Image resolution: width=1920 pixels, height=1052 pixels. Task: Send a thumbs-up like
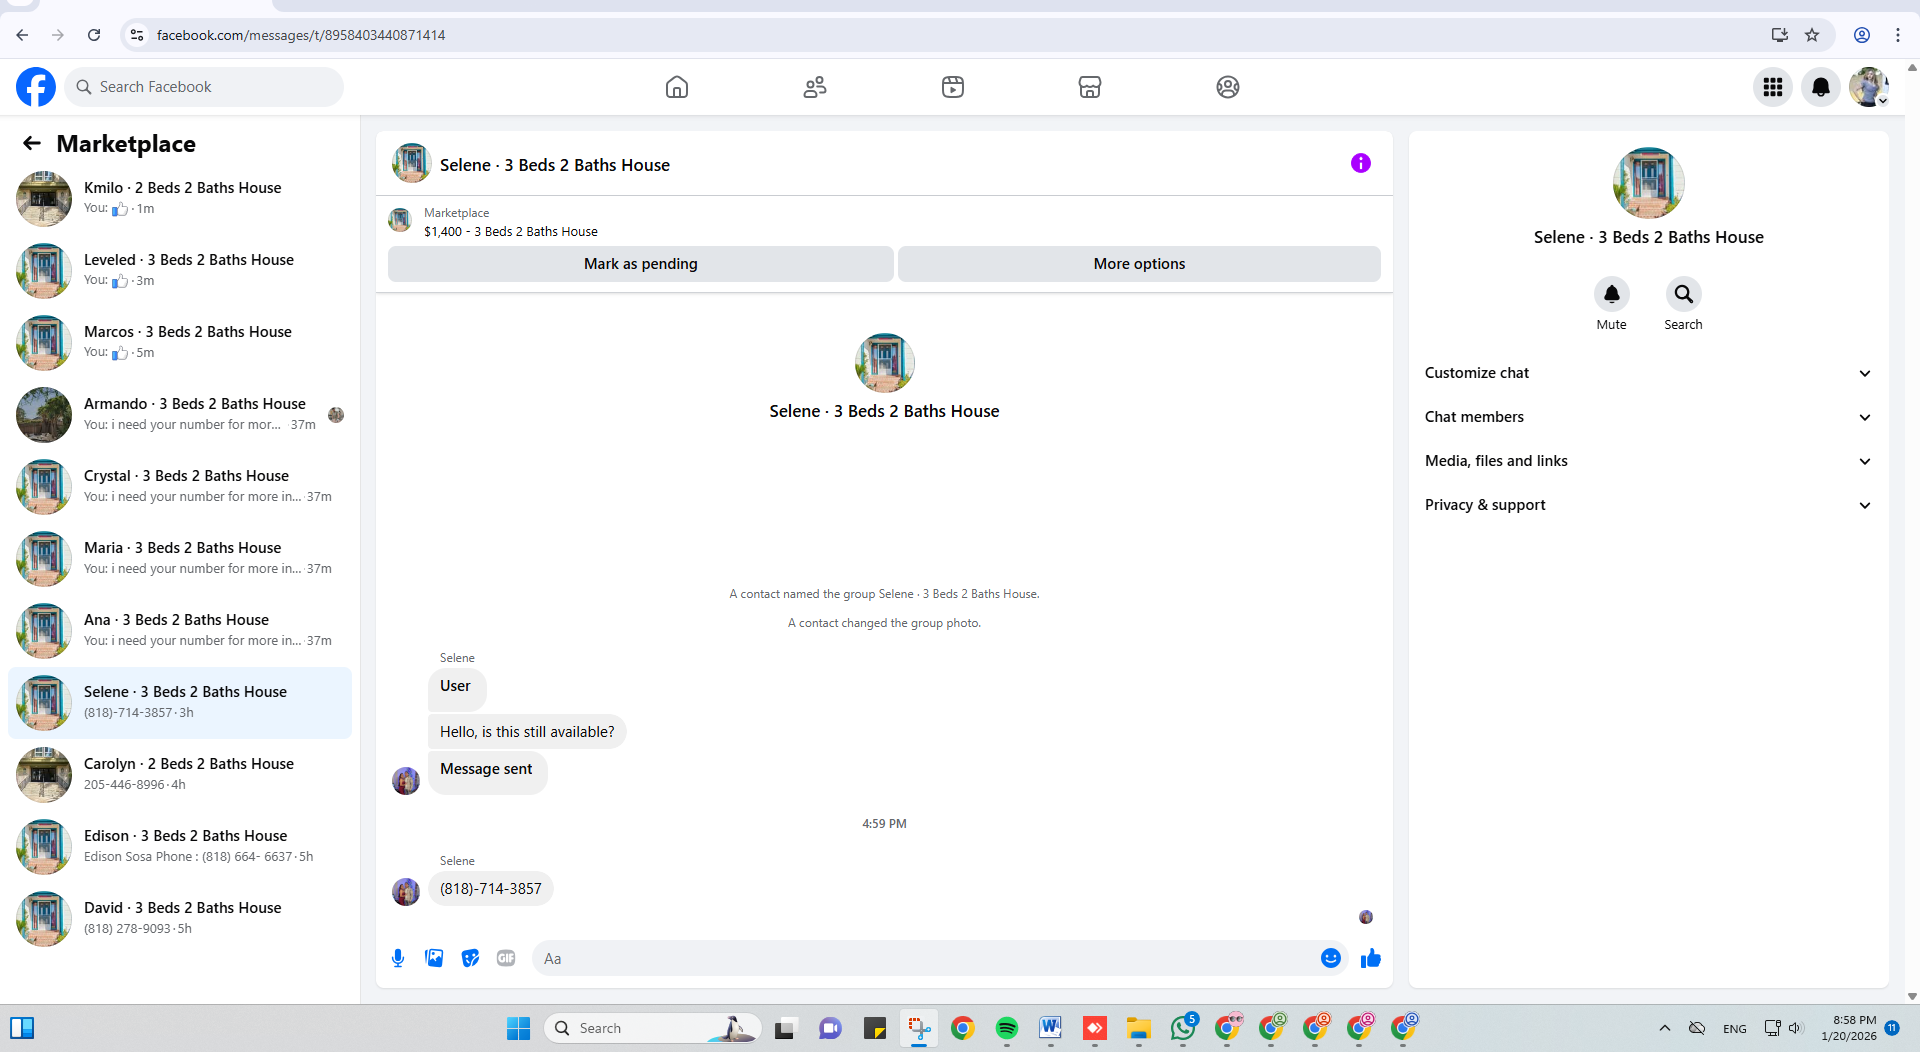(x=1371, y=958)
